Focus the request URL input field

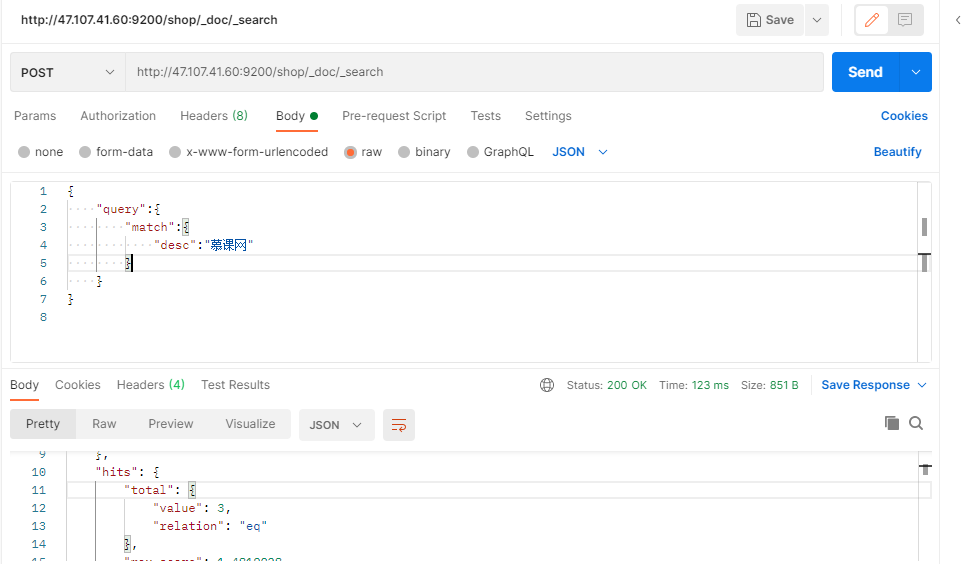coord(474,72)
